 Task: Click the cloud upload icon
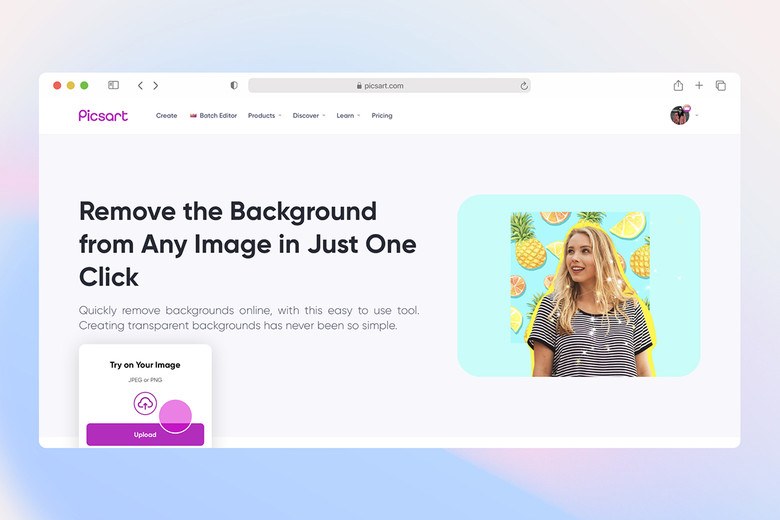(146, 403)
